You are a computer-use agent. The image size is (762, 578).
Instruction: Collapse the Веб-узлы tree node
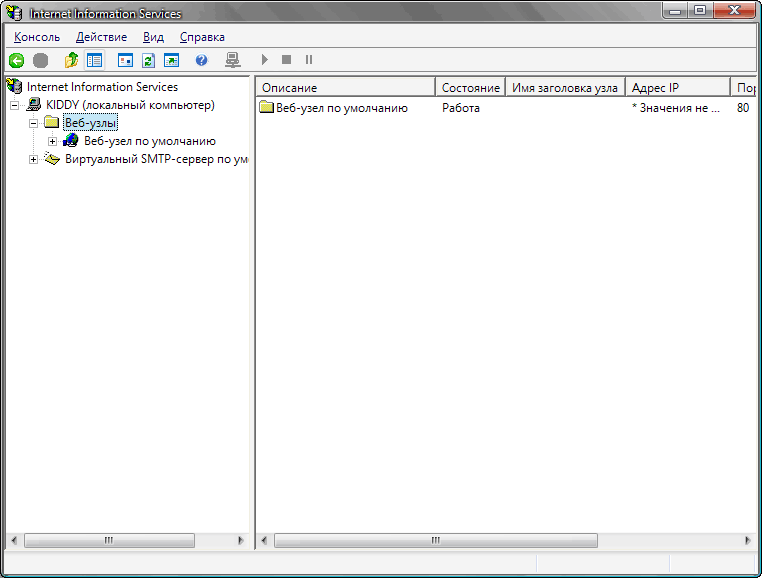tap(33, 123)
